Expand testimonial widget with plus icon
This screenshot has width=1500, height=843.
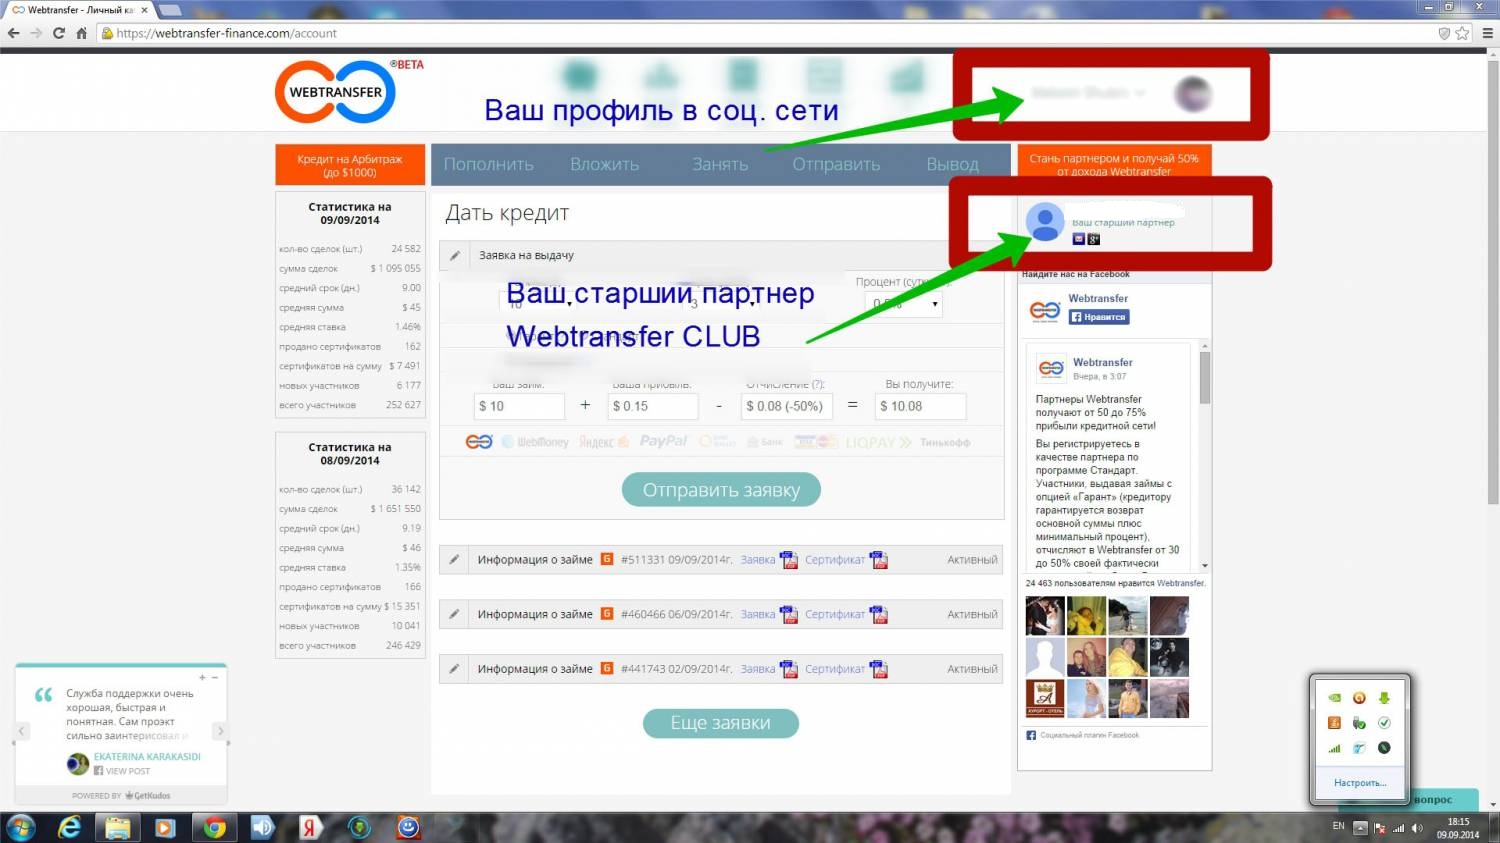(x=202, y=677)
